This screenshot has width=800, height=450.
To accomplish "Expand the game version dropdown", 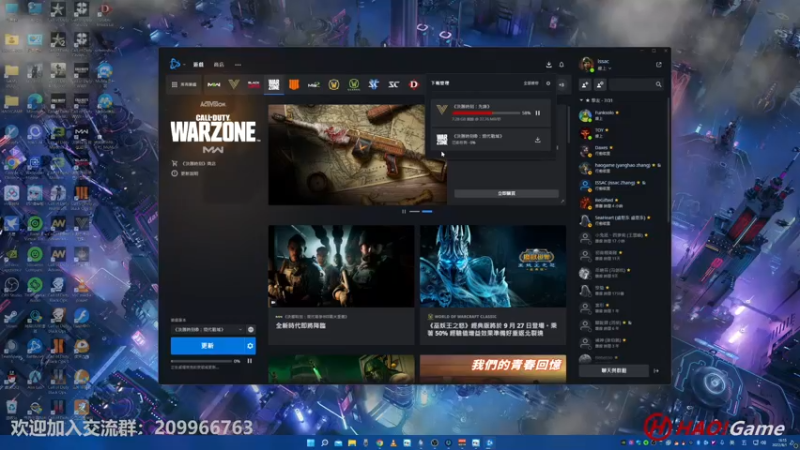I will pos(207,330).
